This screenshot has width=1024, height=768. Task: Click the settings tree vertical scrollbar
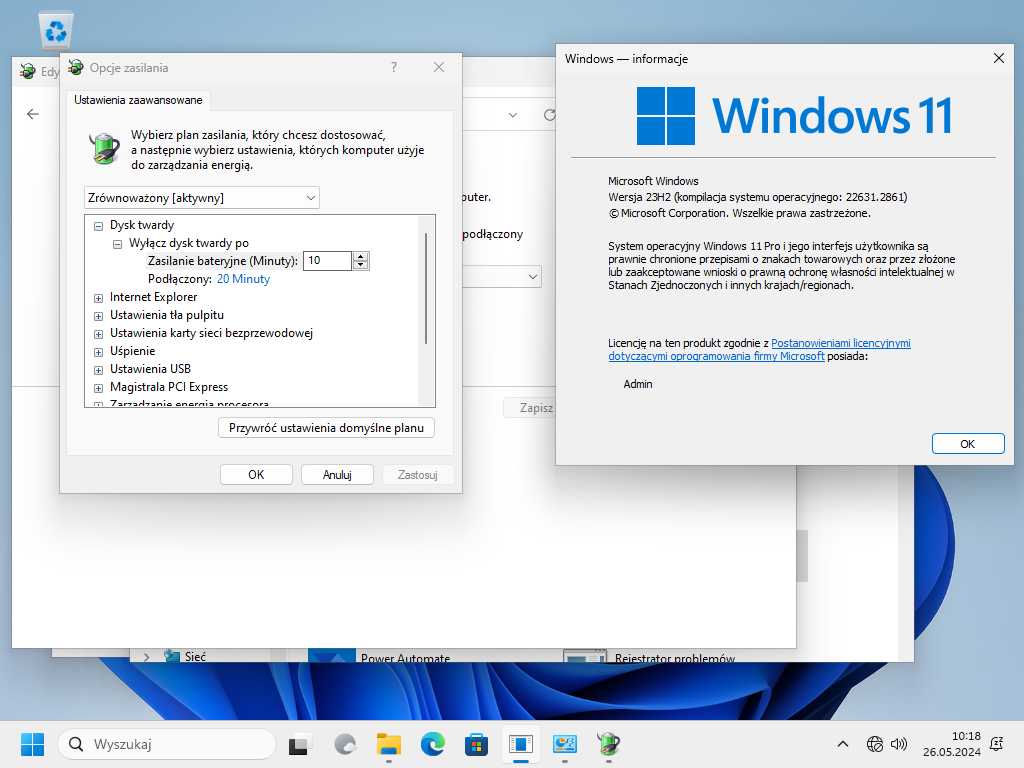(x=426, y=287)
